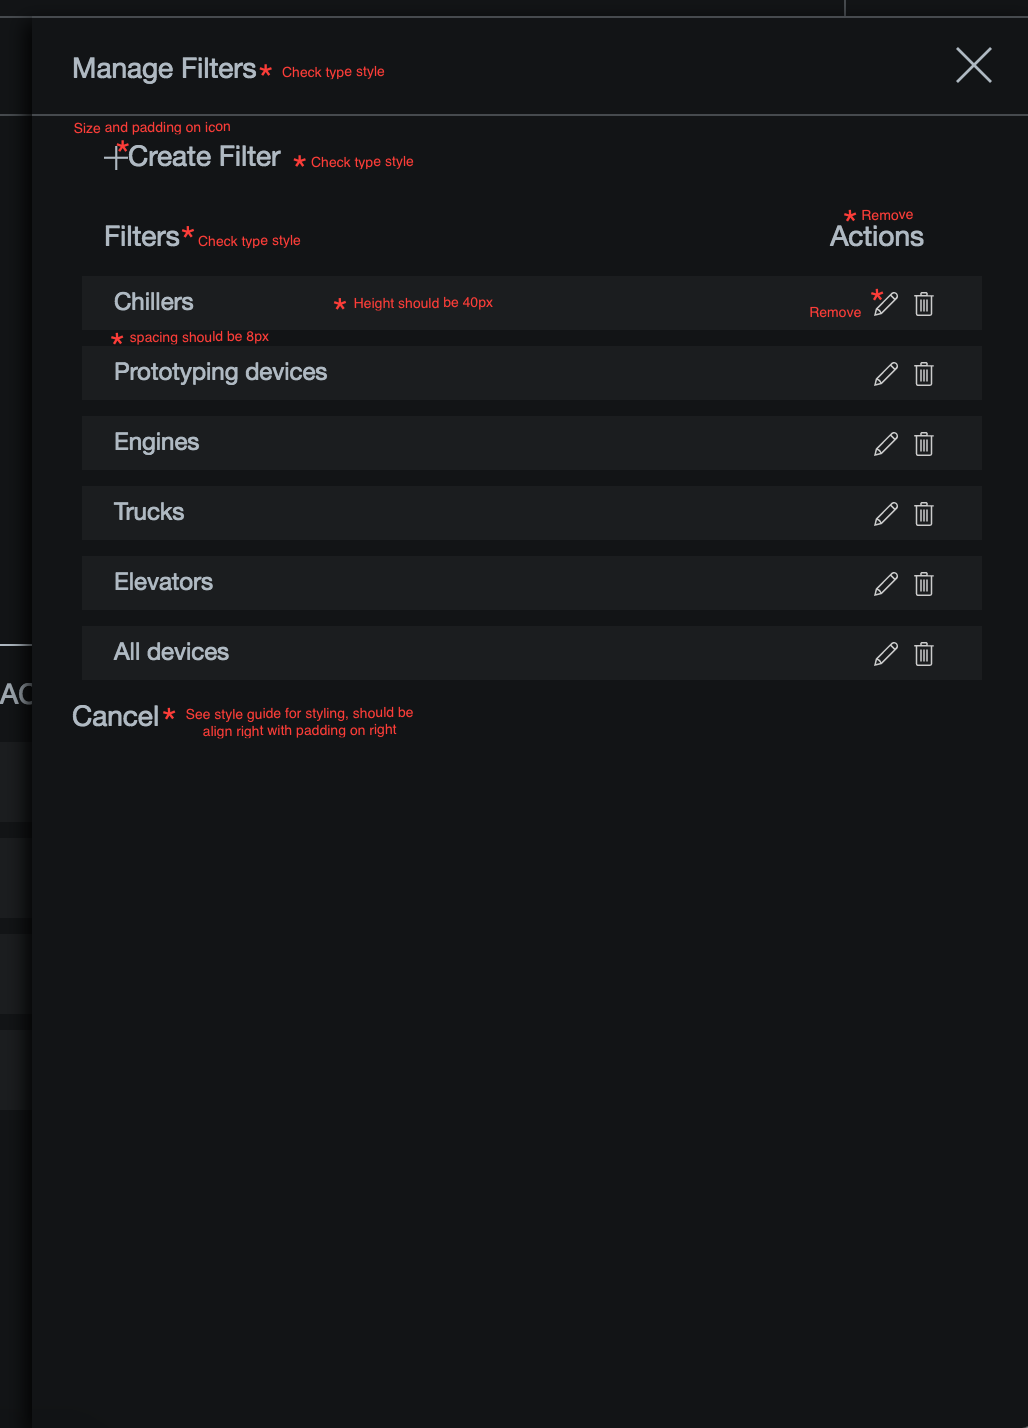The image size is (1028, 1428).
Task: Click the Cancel button
Action: point(117,716)
